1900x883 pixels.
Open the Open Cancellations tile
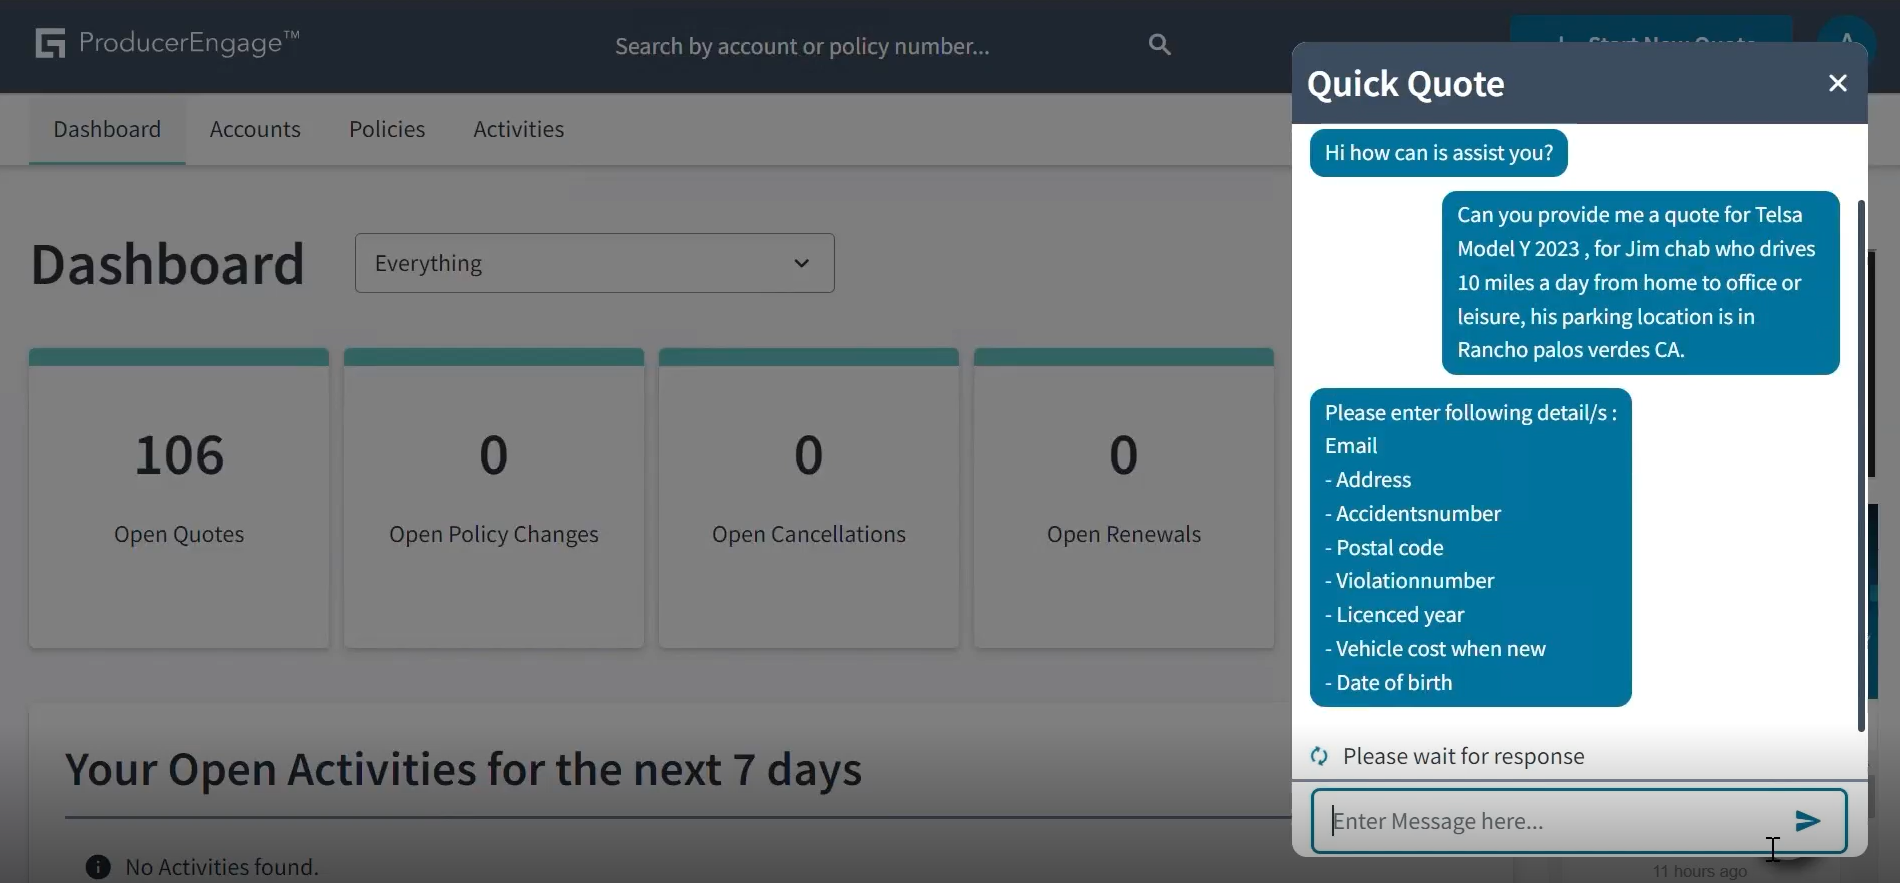coord(809,498)
